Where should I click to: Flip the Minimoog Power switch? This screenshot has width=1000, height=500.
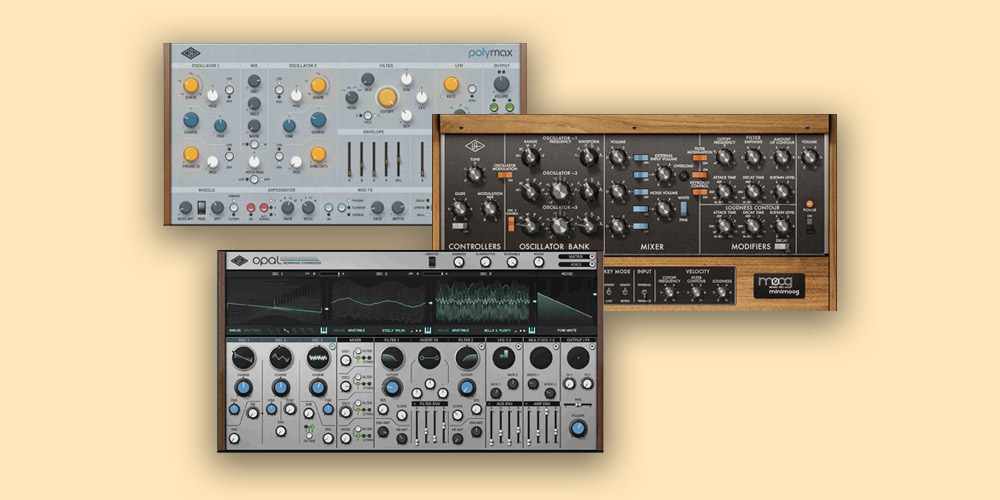coord(809,225)
